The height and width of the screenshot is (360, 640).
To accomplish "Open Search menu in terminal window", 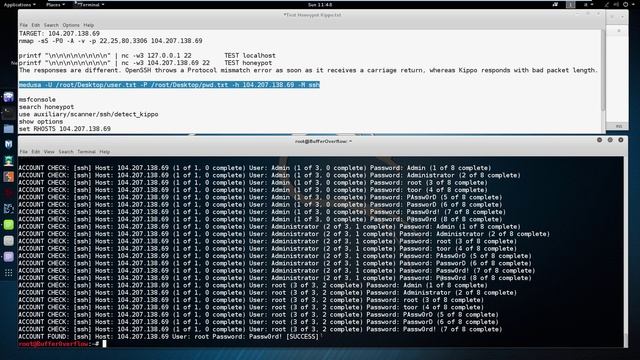I will tap(66, 152).
